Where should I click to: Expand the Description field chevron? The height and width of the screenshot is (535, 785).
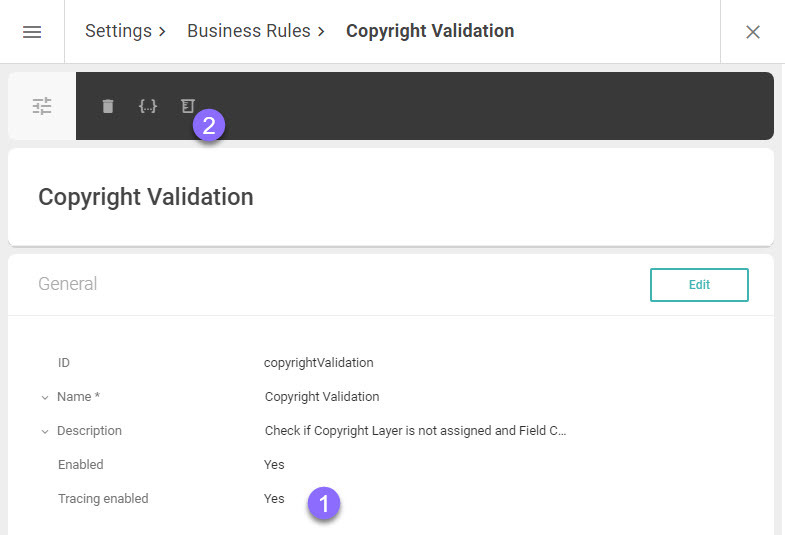tap(45, 431)
